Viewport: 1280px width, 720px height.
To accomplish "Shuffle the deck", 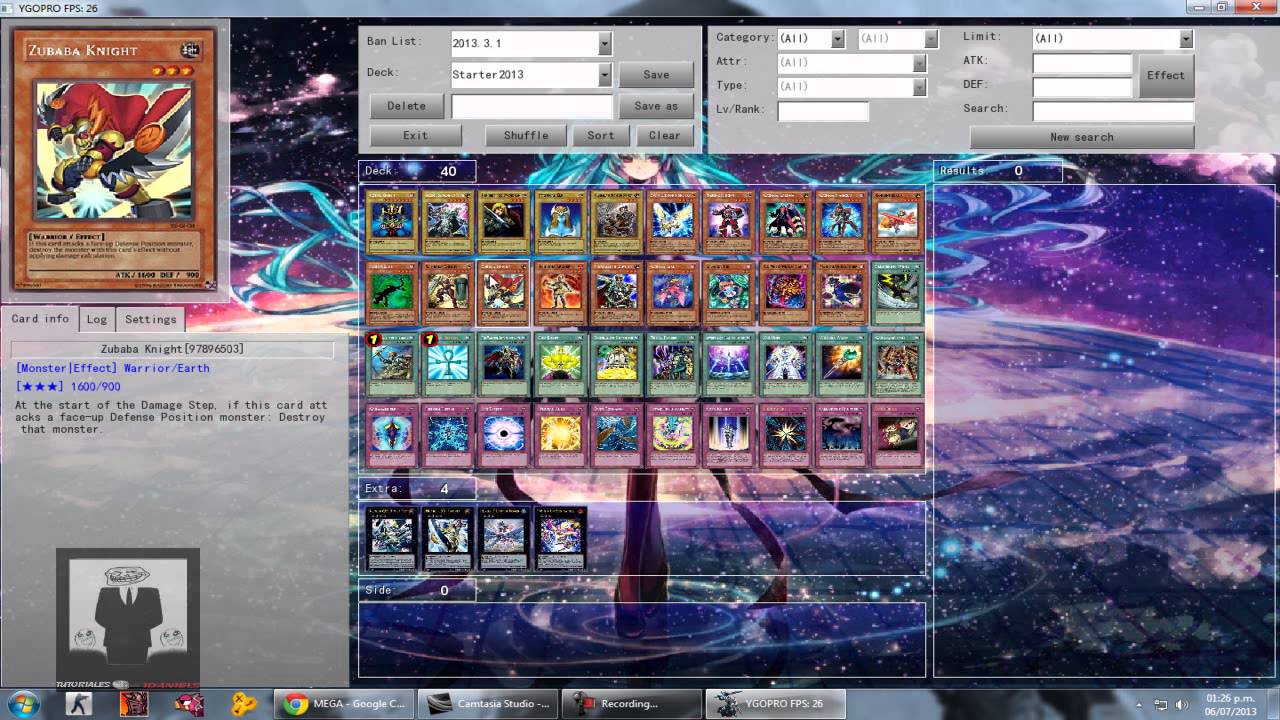I will click(526, 135).
